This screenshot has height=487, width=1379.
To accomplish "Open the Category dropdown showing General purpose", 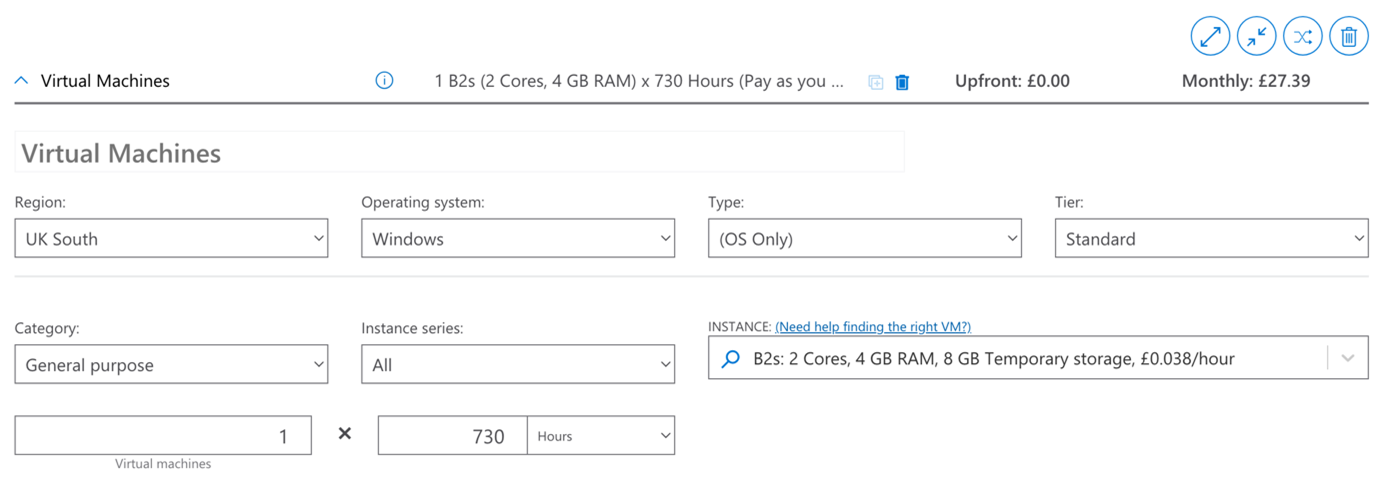I will (171, 365).
